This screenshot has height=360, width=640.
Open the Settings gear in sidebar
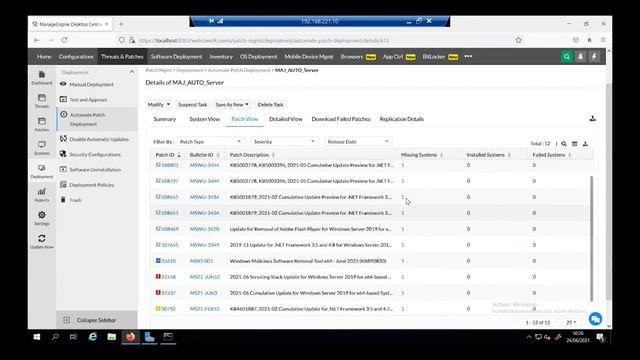42,215
